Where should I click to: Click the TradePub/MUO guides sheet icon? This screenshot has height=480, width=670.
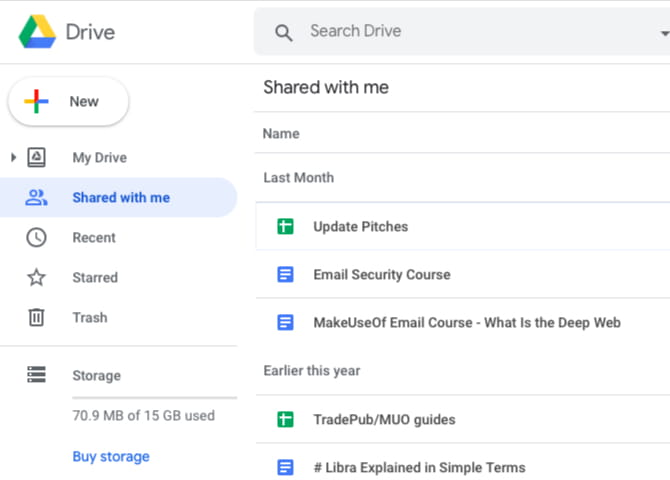285,420
